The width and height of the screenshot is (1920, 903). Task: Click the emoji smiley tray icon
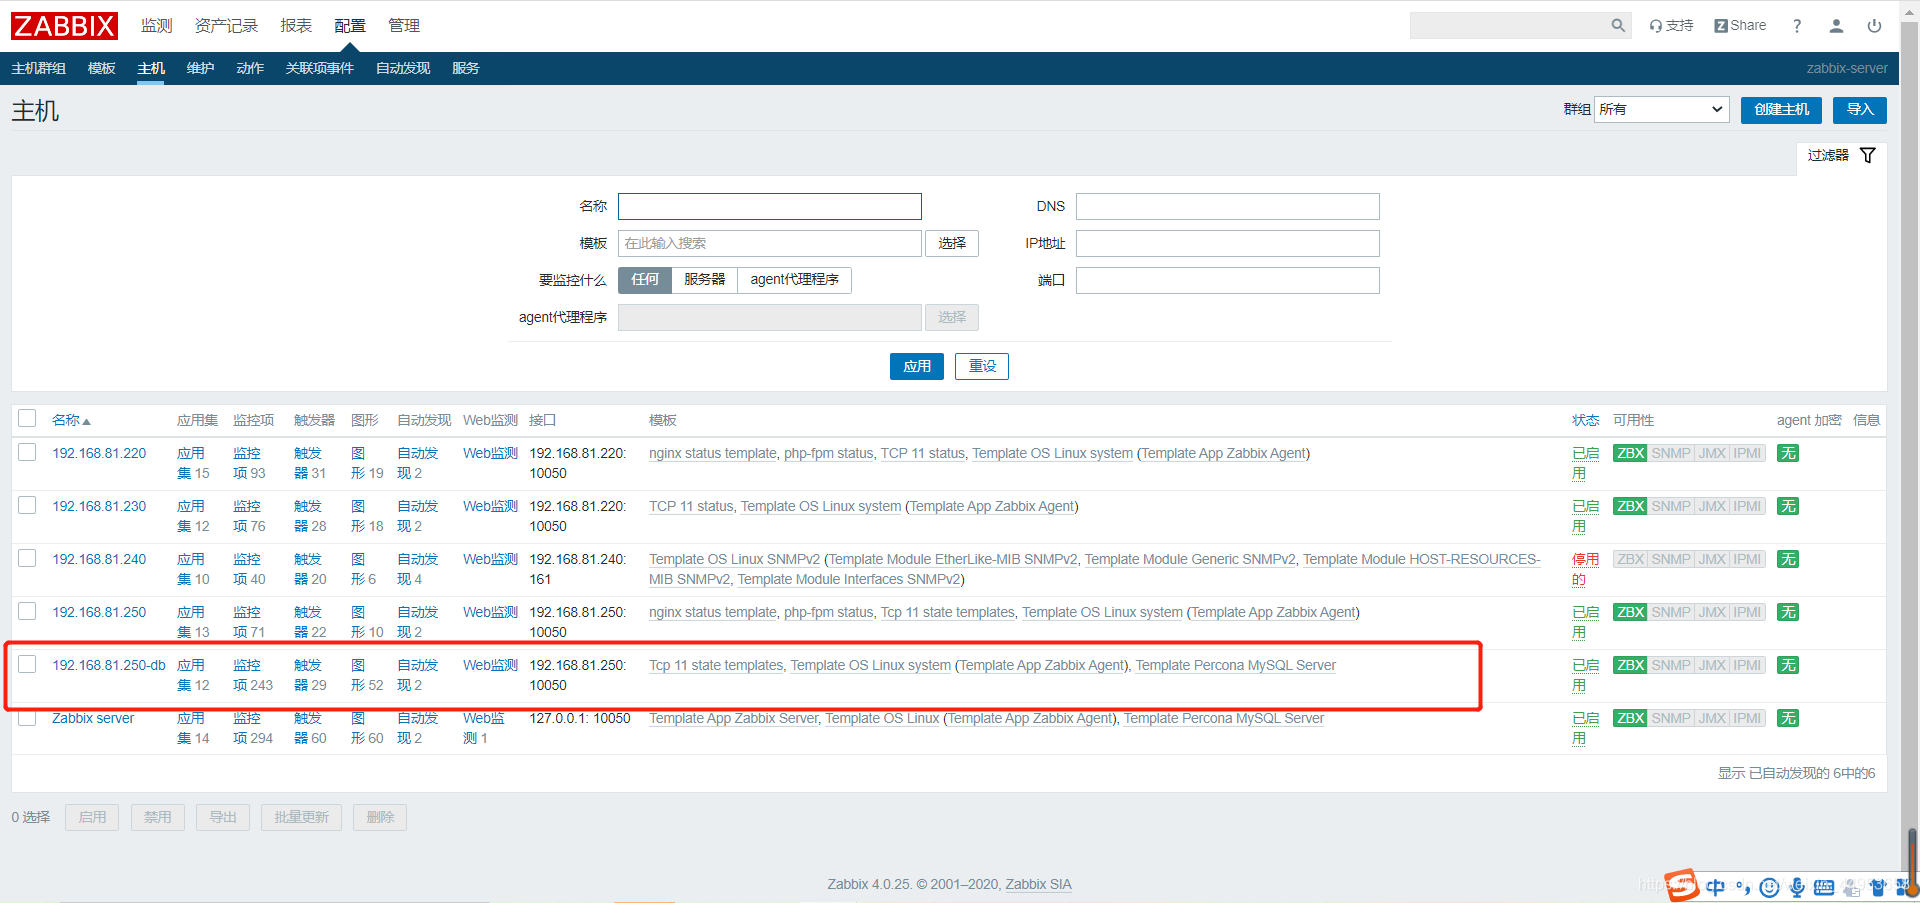1770,887
